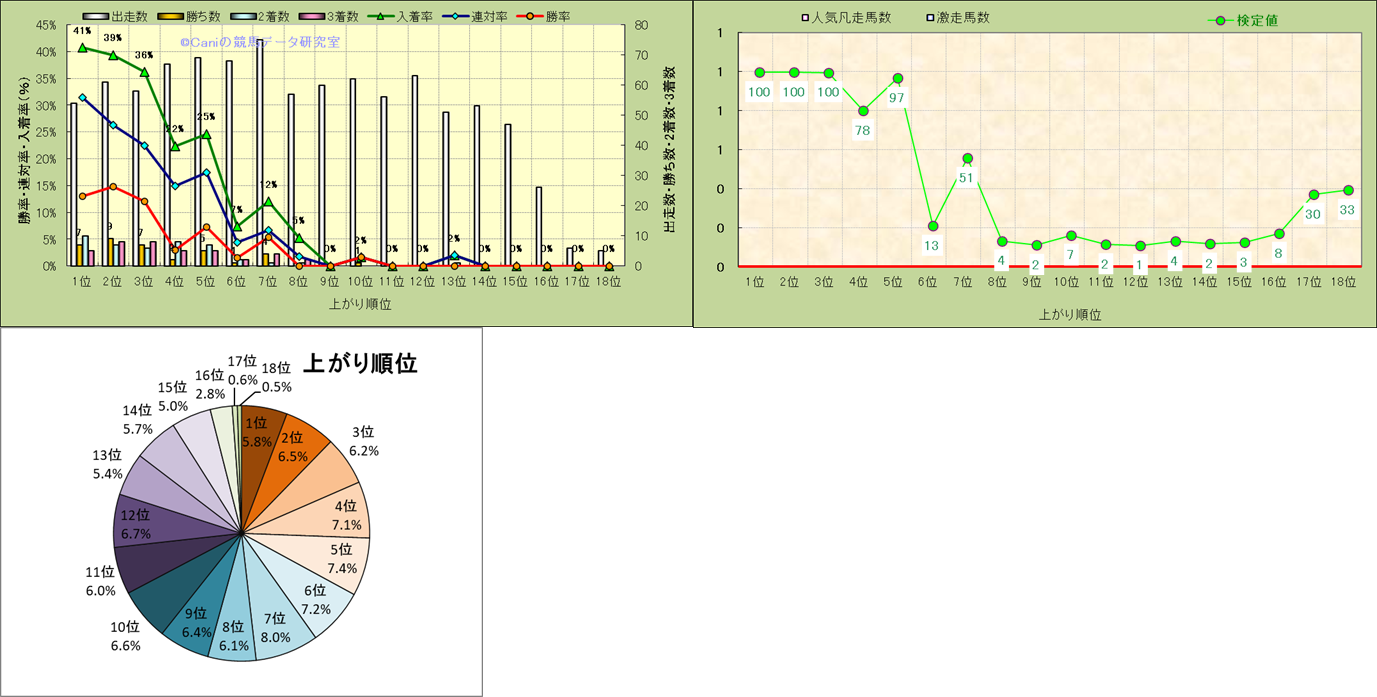Click the 41% data label on 入着率 line
This screenshot has height=697, width=1377.
(81, 31)
